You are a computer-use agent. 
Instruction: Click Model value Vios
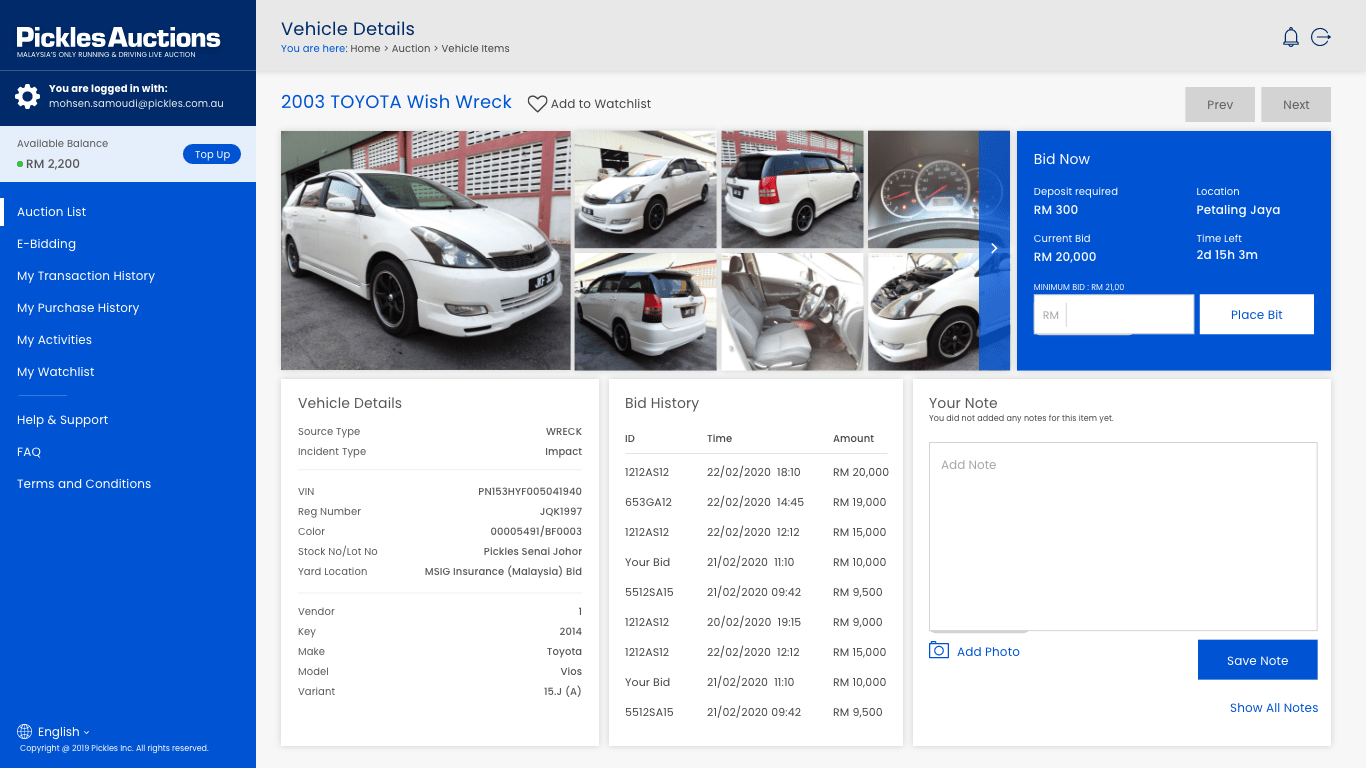(571, 672)
